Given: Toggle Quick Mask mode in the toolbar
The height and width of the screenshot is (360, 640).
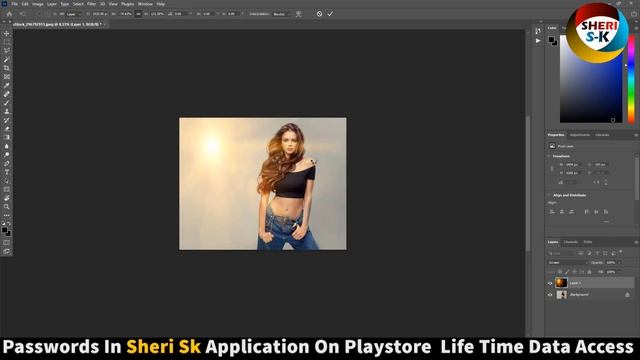Looking at the screenshot, I should [7, 243].
